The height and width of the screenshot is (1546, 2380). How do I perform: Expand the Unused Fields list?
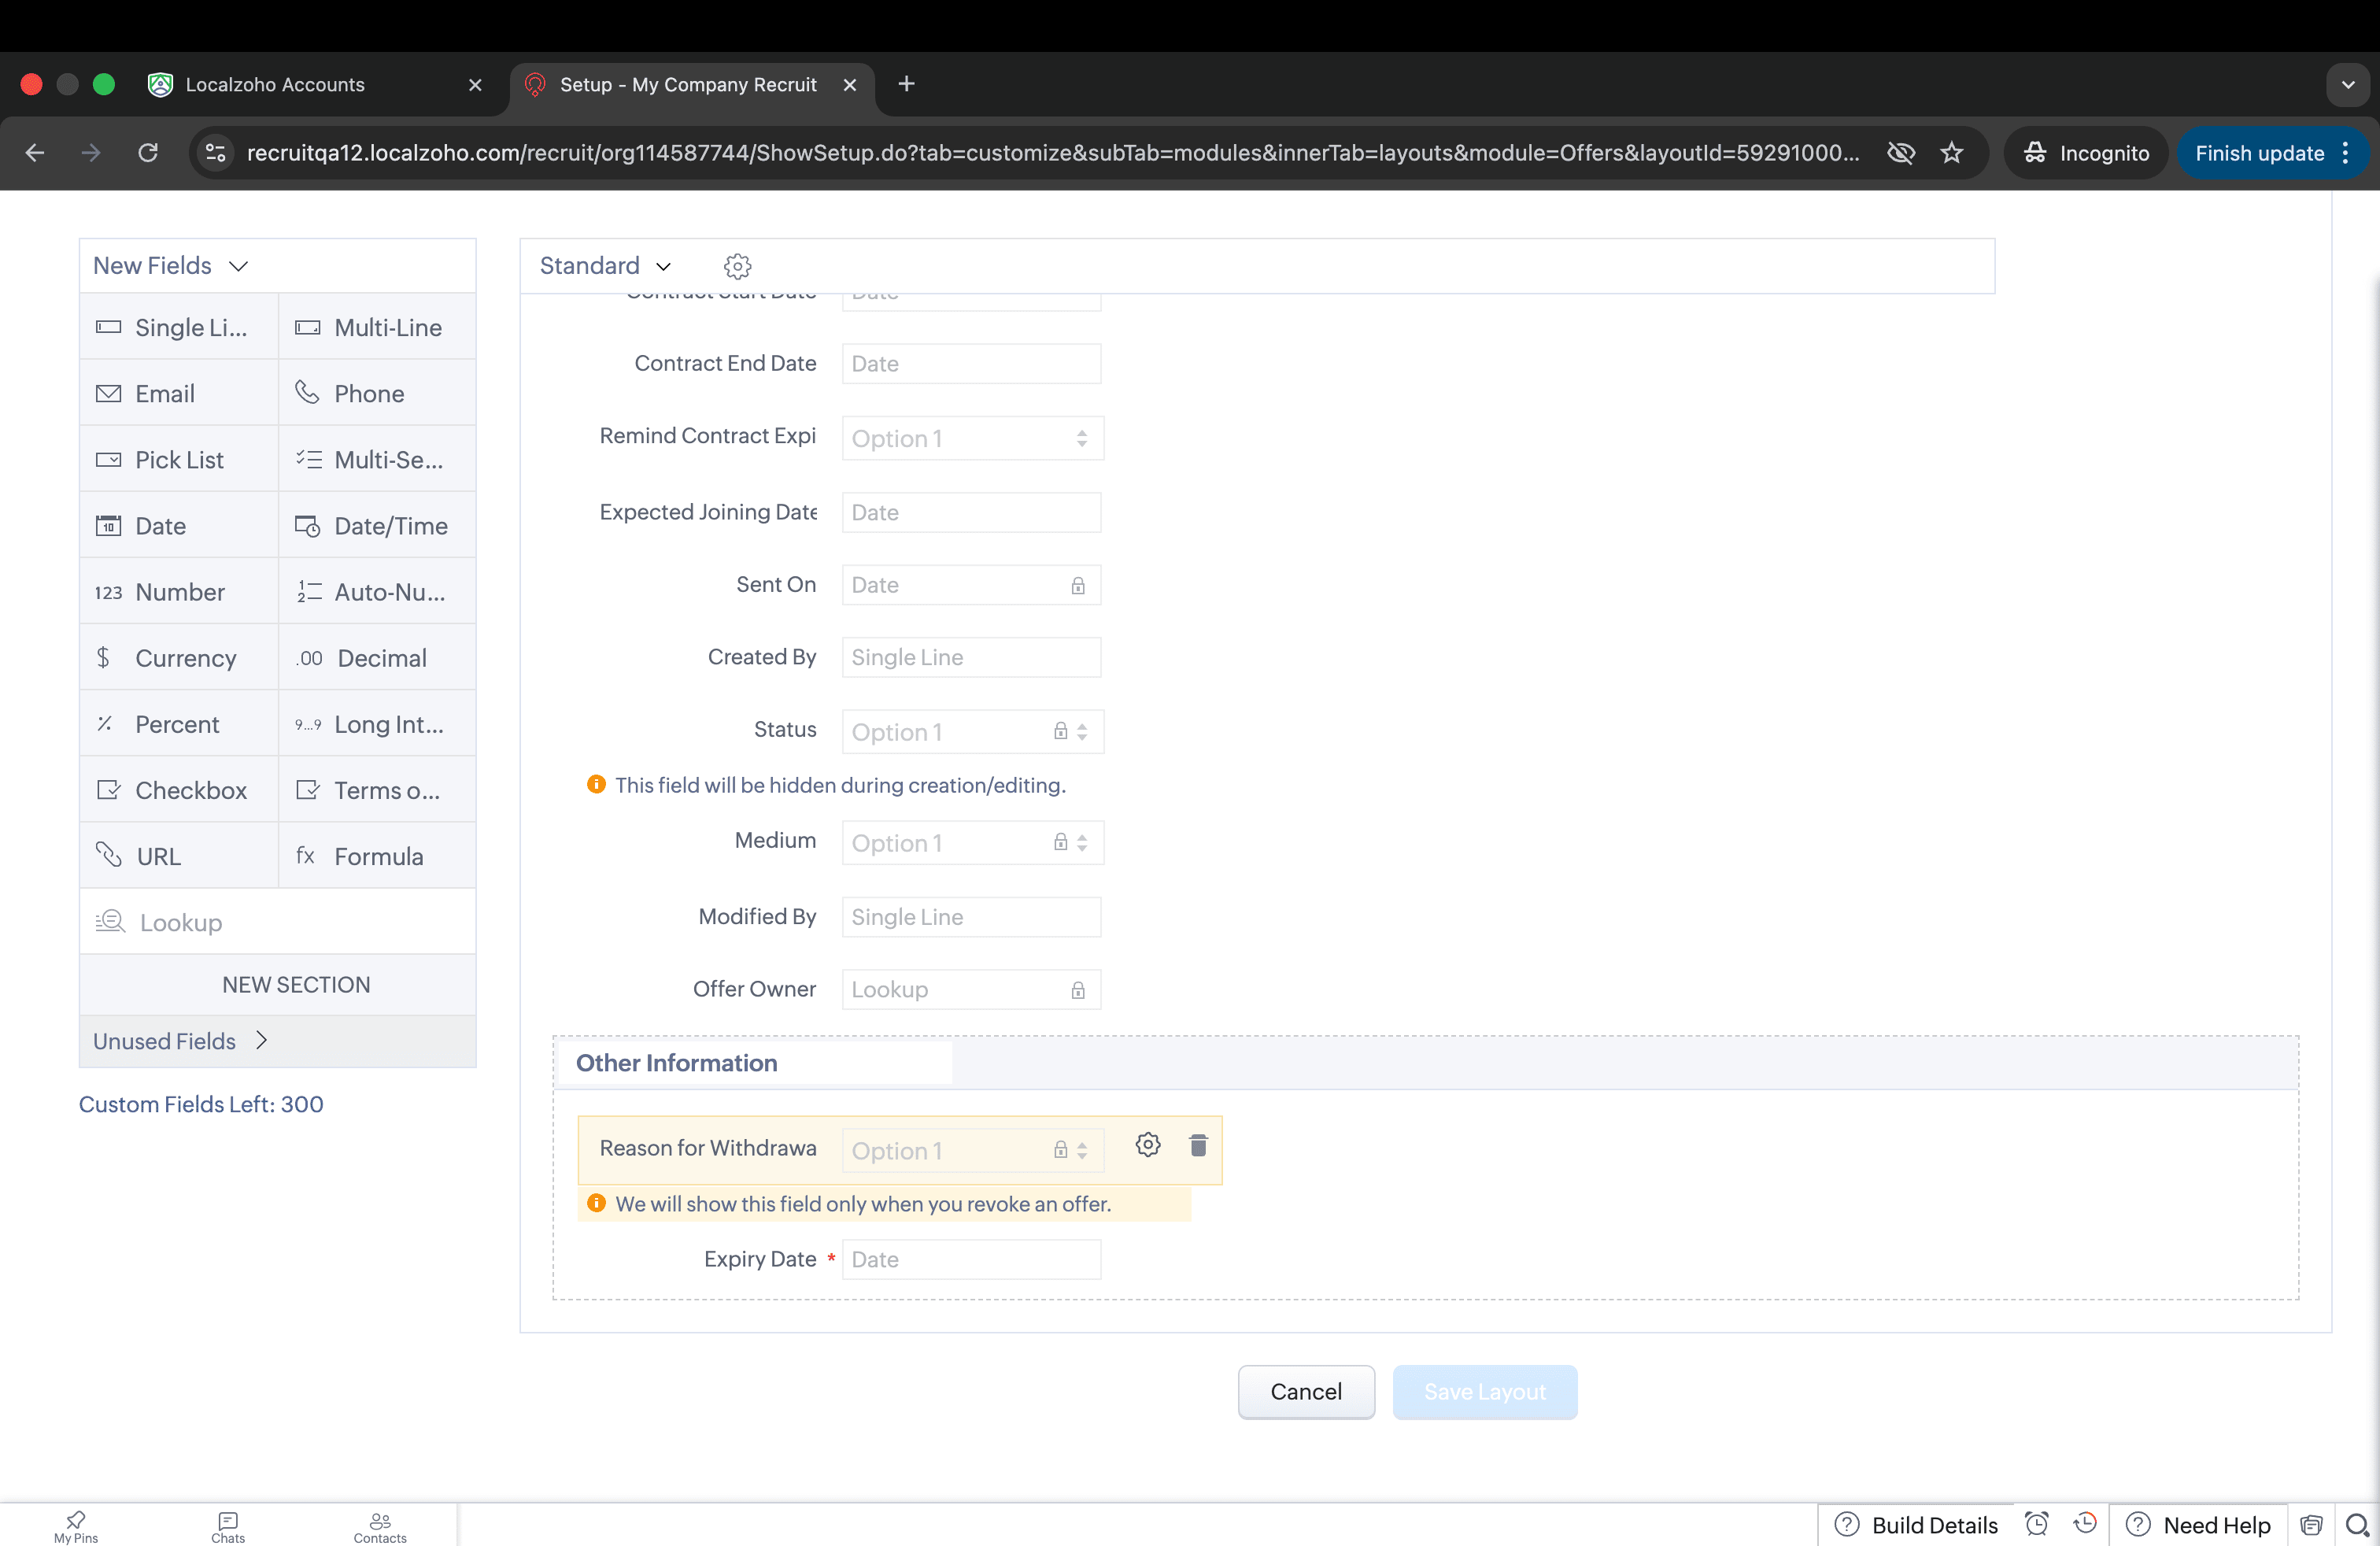[180, 1041]
